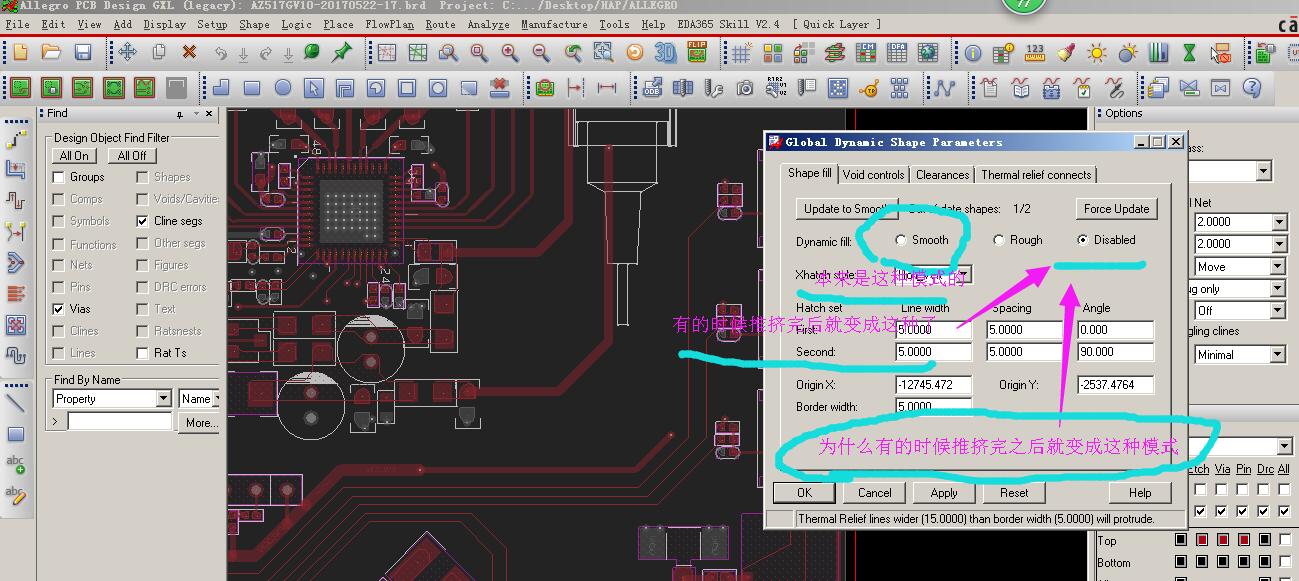Click the Zoom In magnifier icon
Viewport: 1299px width, 581px height.
click(x=510, y=52)
